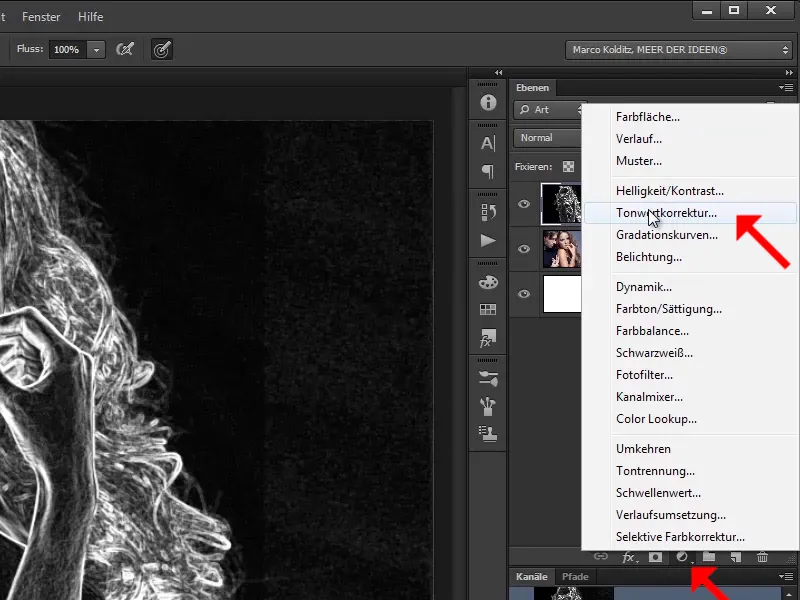Screen dimensions: 800x600
Task: Enable airbrush mode next to Fluss
Action: (x=125, y=49)
